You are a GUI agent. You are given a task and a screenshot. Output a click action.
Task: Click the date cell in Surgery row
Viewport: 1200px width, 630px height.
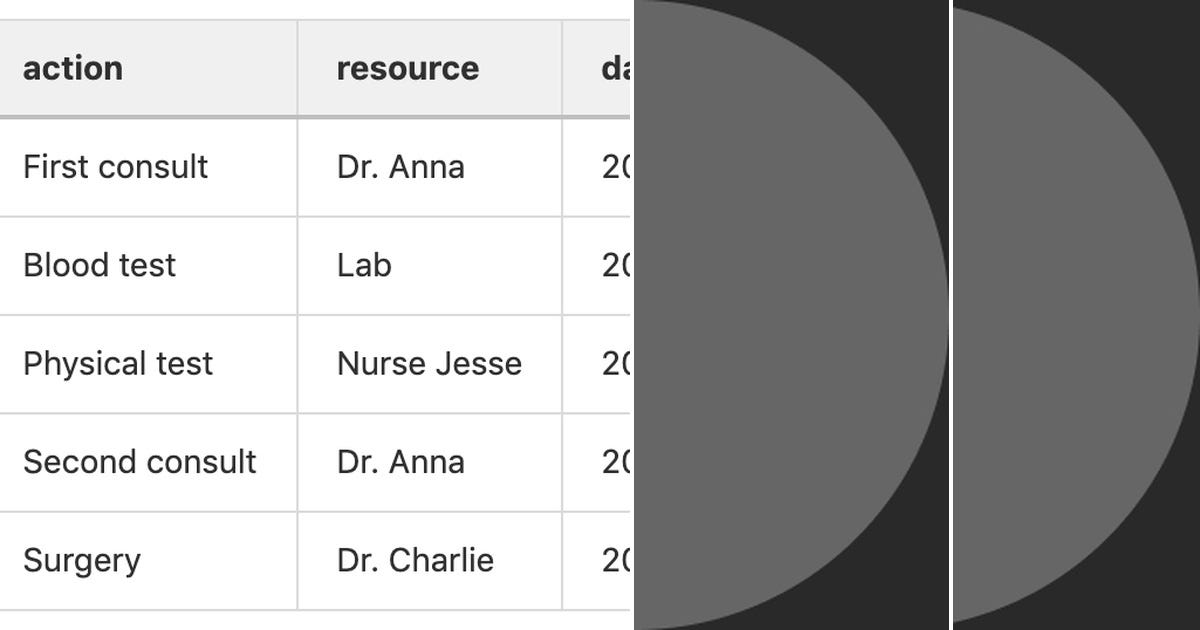pyautogui.click(x=597, y=560)
